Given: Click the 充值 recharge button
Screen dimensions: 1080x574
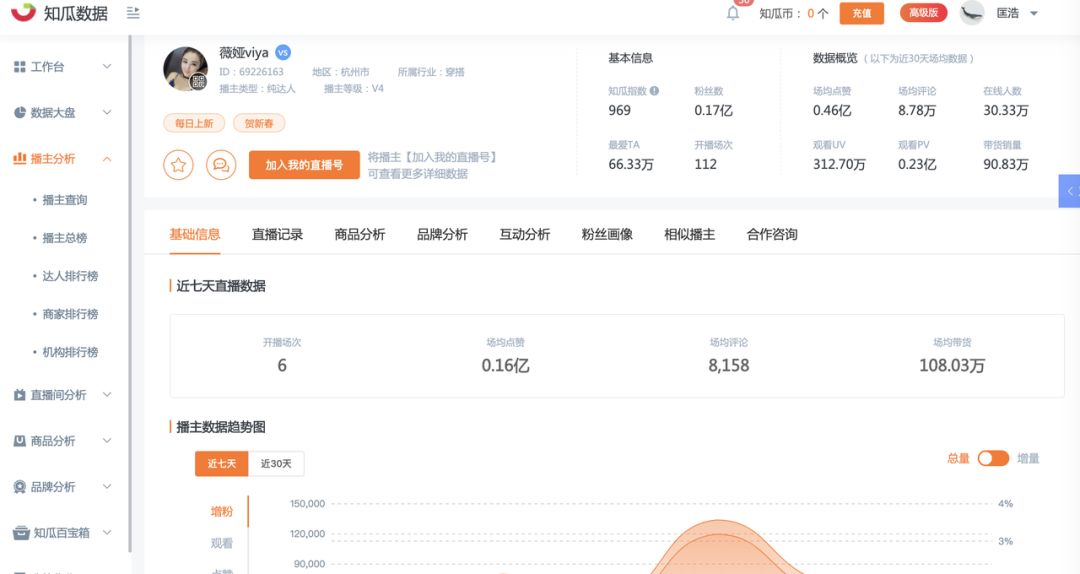Looking at the screenshot, I should [862, 13].
